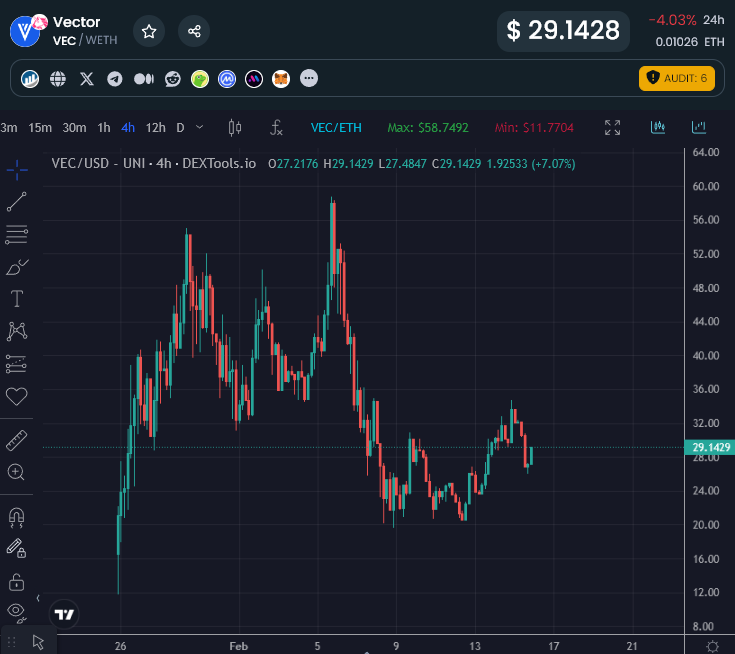735x654 pixels.
Task: Click the VEC/USD - UNI chart title
Action: pos(154,164)
